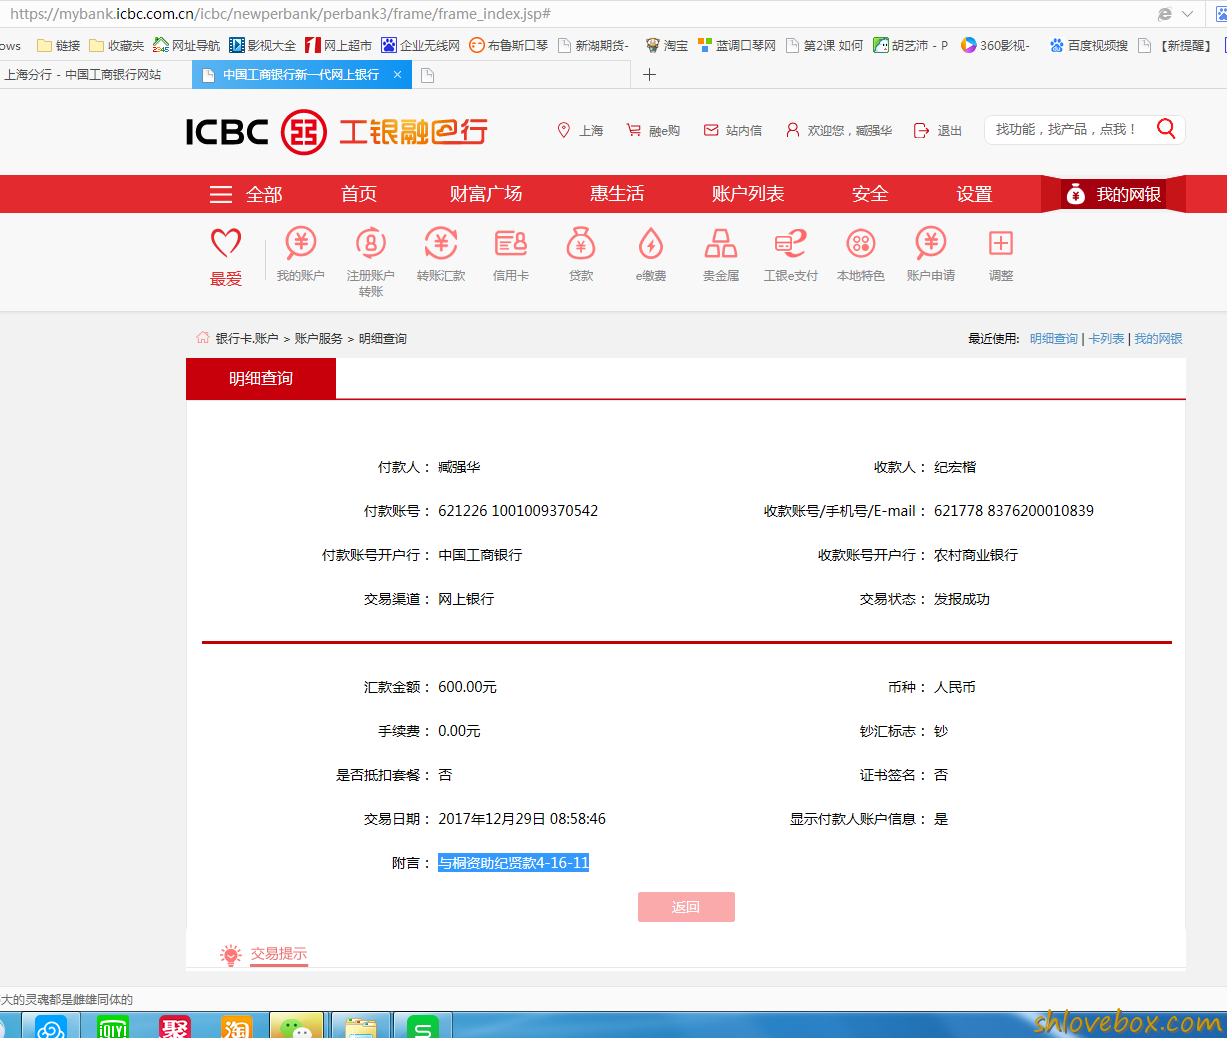Open 注册账户转账 icon
The image size is (1227, 1038).
pyautogui.click(x=371, y=243)
